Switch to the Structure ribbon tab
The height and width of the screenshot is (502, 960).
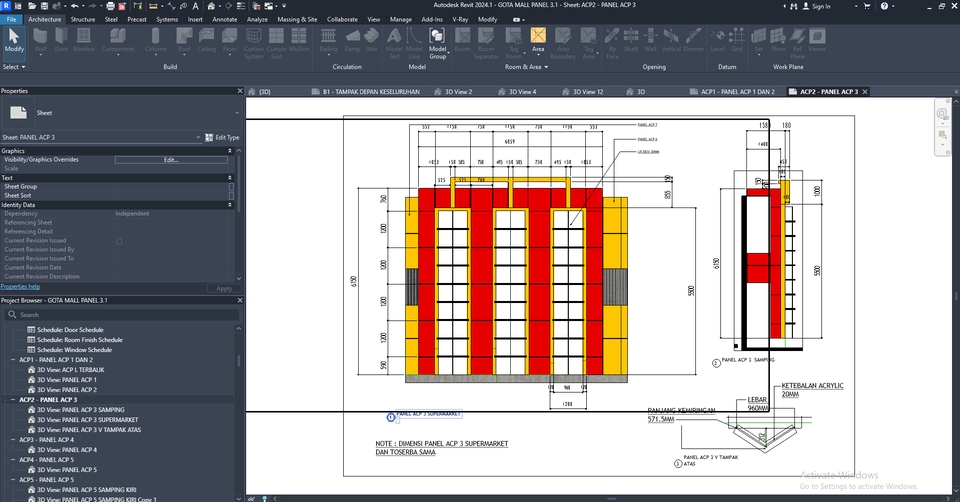coord(83,19)
